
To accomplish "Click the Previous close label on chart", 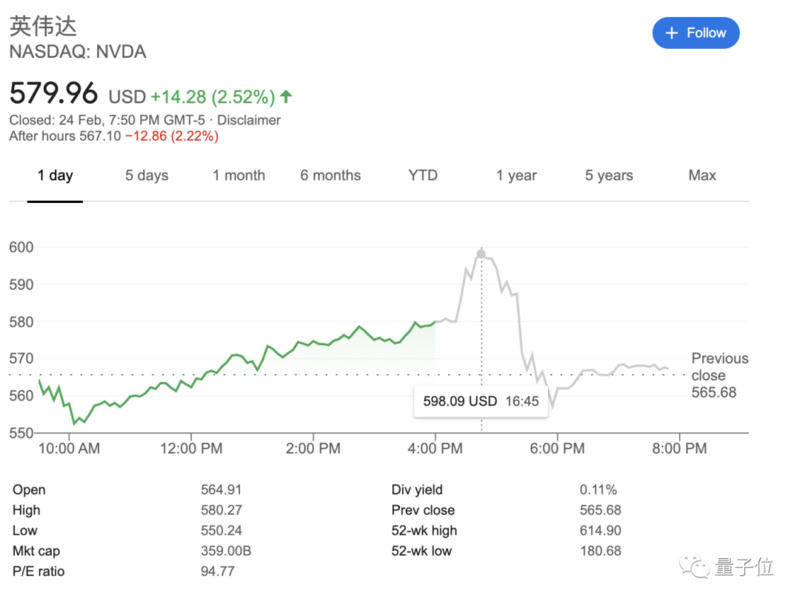I will point(719,367).
